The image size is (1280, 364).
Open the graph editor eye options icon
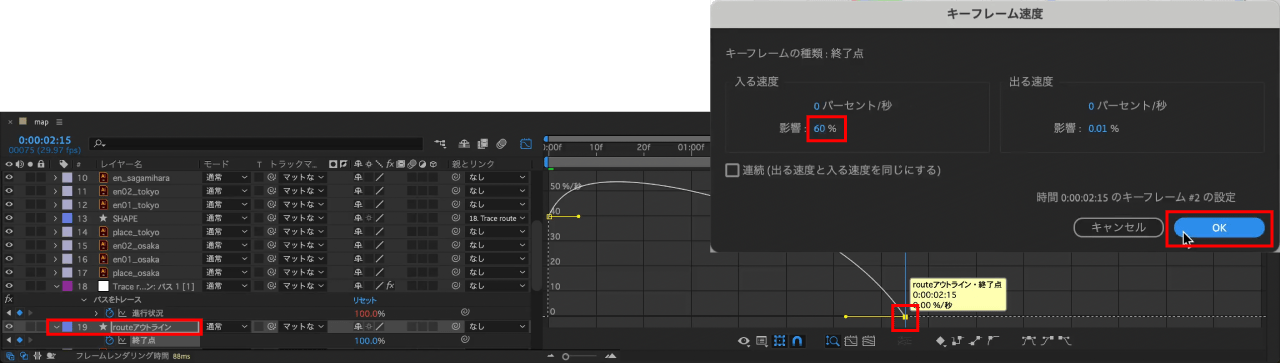tap(744, 341)
